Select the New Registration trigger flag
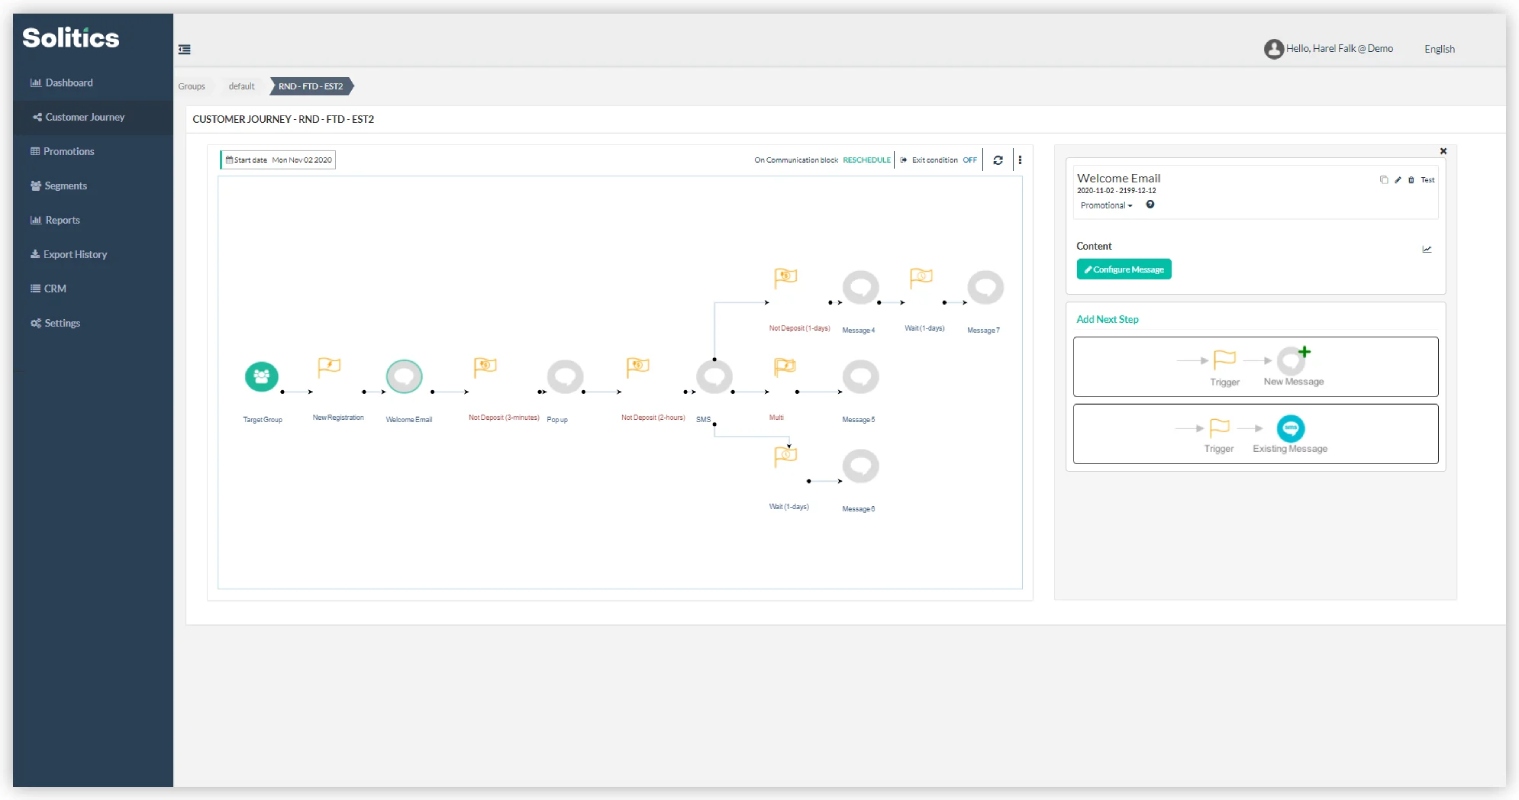 point(329,367)
